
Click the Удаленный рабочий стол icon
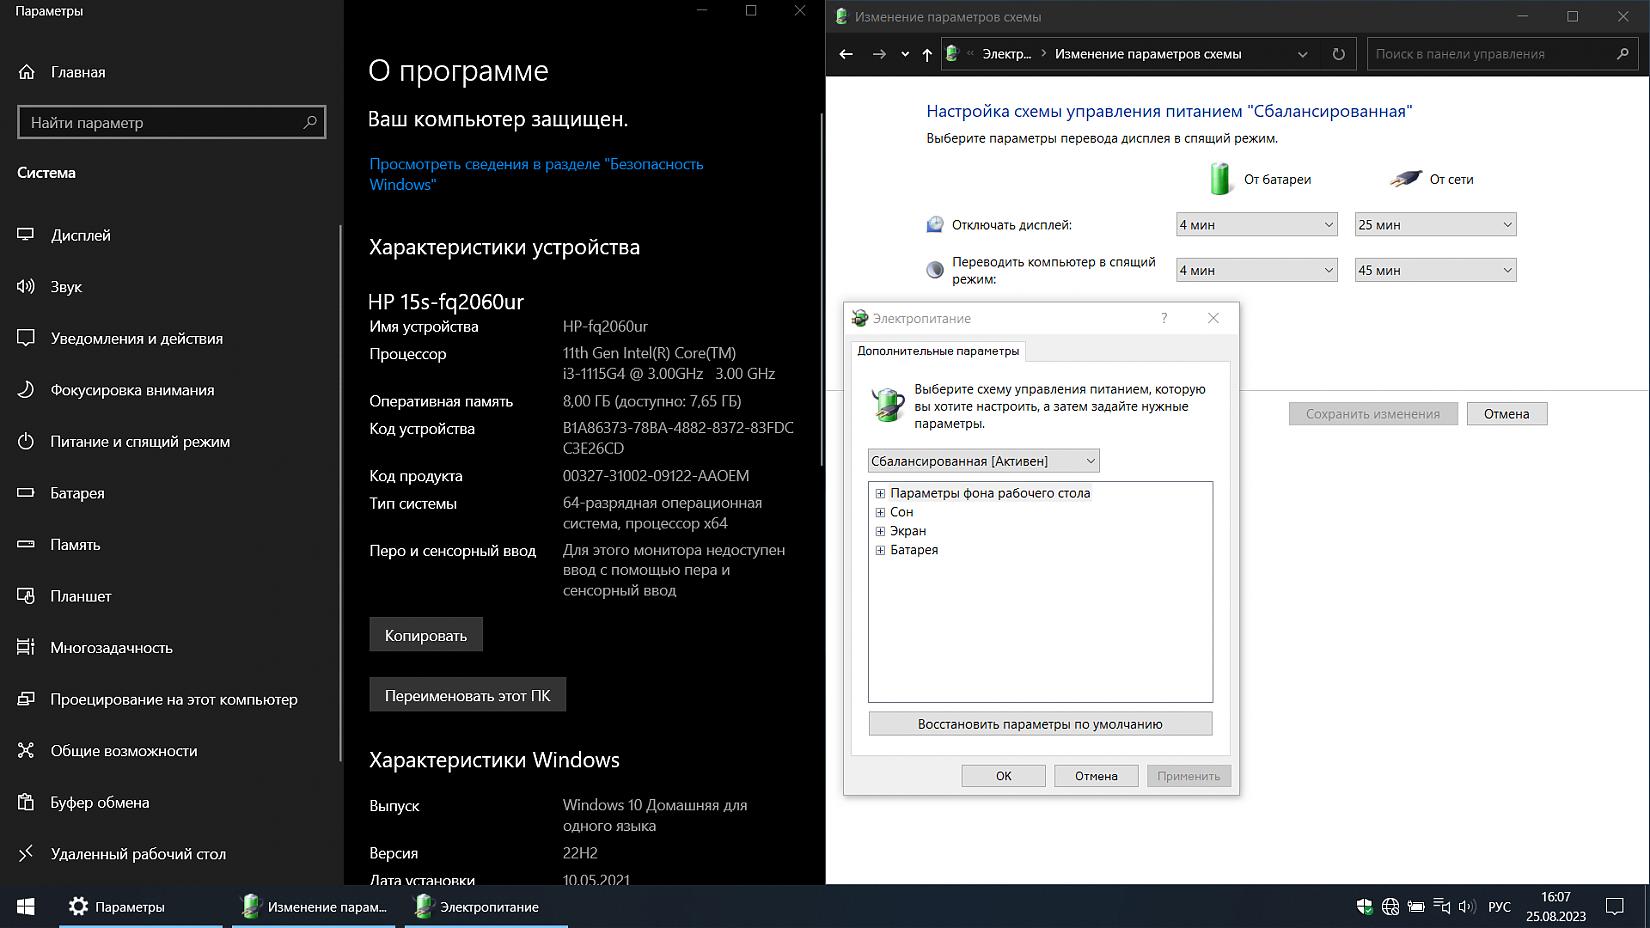[x=26, y=854]
